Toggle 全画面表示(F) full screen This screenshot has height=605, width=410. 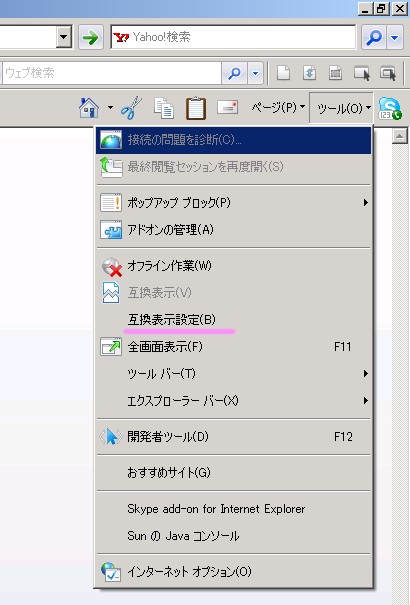tap(233, 346)
